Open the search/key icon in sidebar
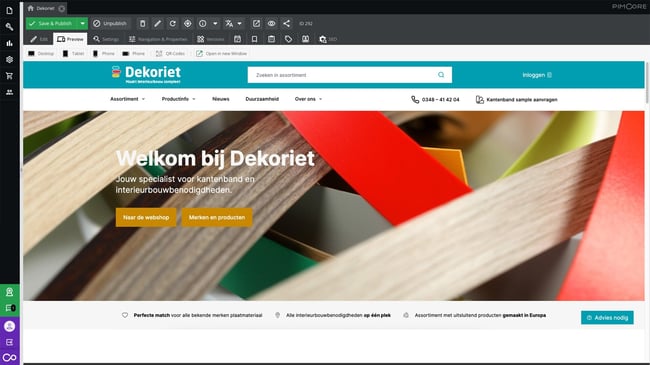This screenshot has width=650, height=365. (x=9, y=27)
